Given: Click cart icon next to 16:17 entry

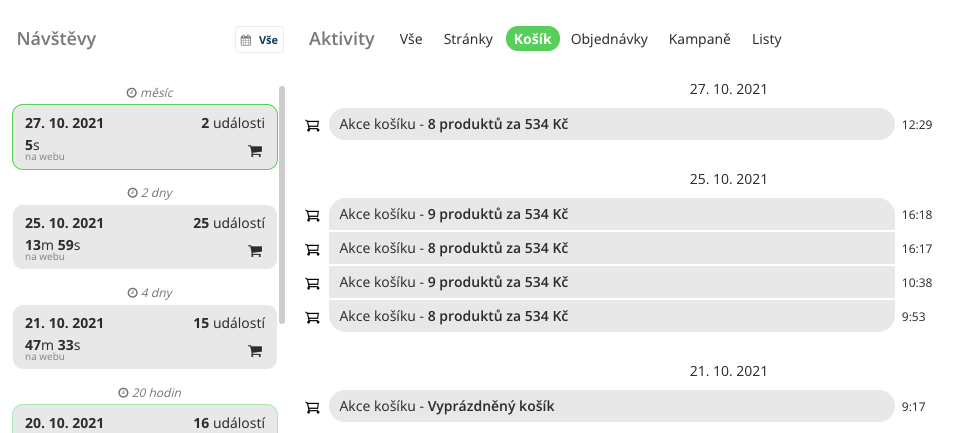Looking at the screenshot, I should click(x=312, y=249).
